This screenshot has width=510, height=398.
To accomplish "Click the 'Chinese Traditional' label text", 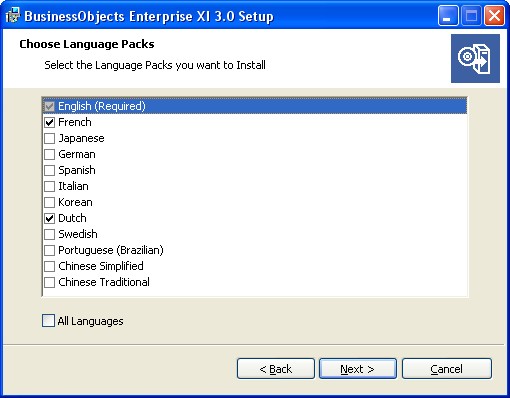I will 104,282.
